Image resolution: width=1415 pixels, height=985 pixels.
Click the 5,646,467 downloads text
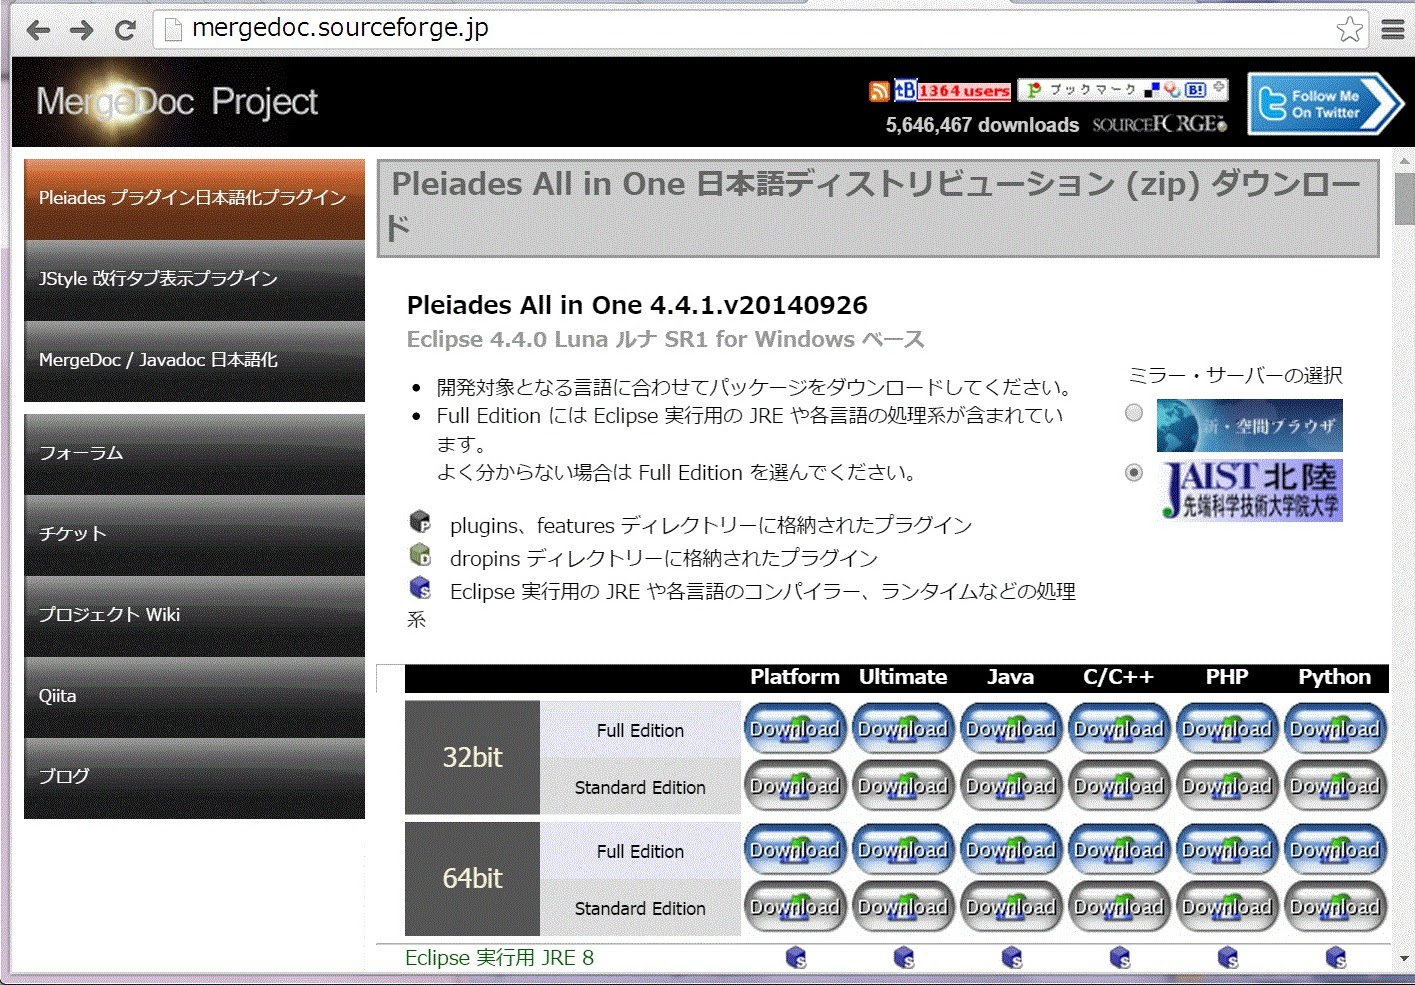click(x=982, y=125)
